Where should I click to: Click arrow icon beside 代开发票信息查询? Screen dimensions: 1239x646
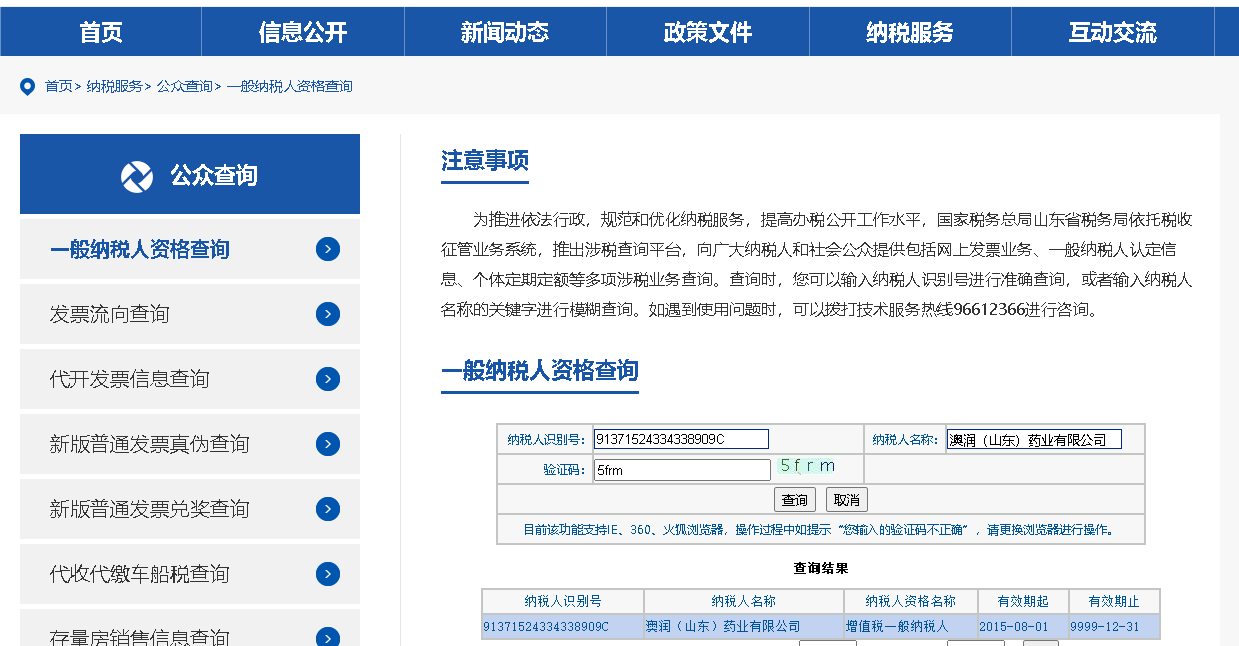pos(328,379)
